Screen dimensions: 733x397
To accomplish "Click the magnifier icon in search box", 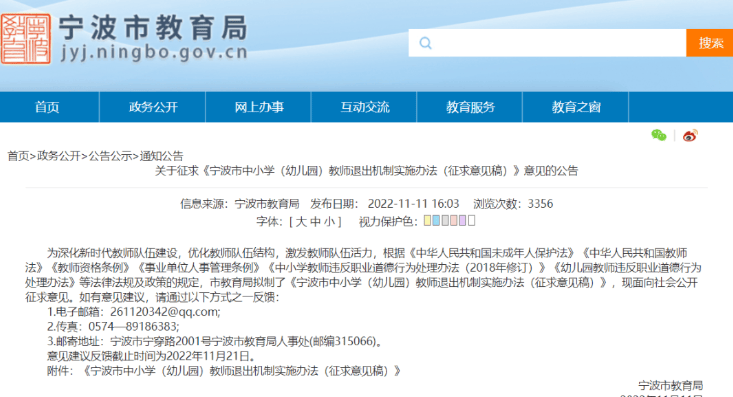I will (425, 43).
